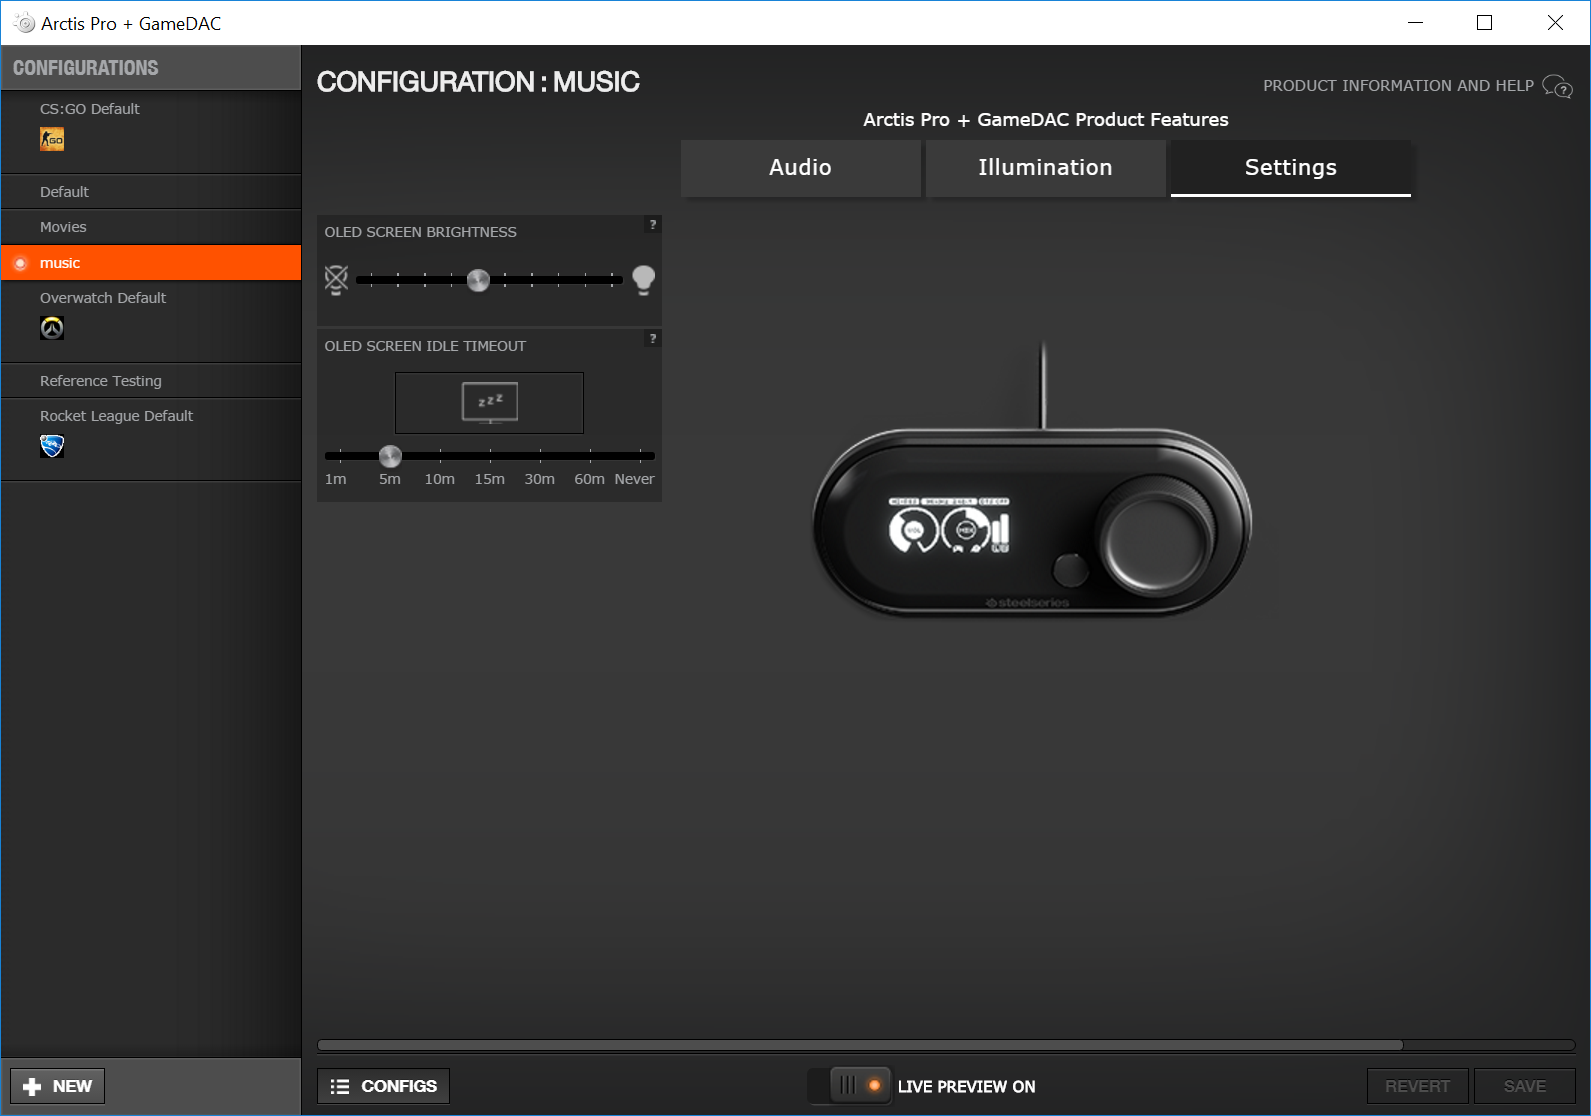1591x1116 pixels.
Task: Create a NEW configuration
Action: [x=58, y=1086]
